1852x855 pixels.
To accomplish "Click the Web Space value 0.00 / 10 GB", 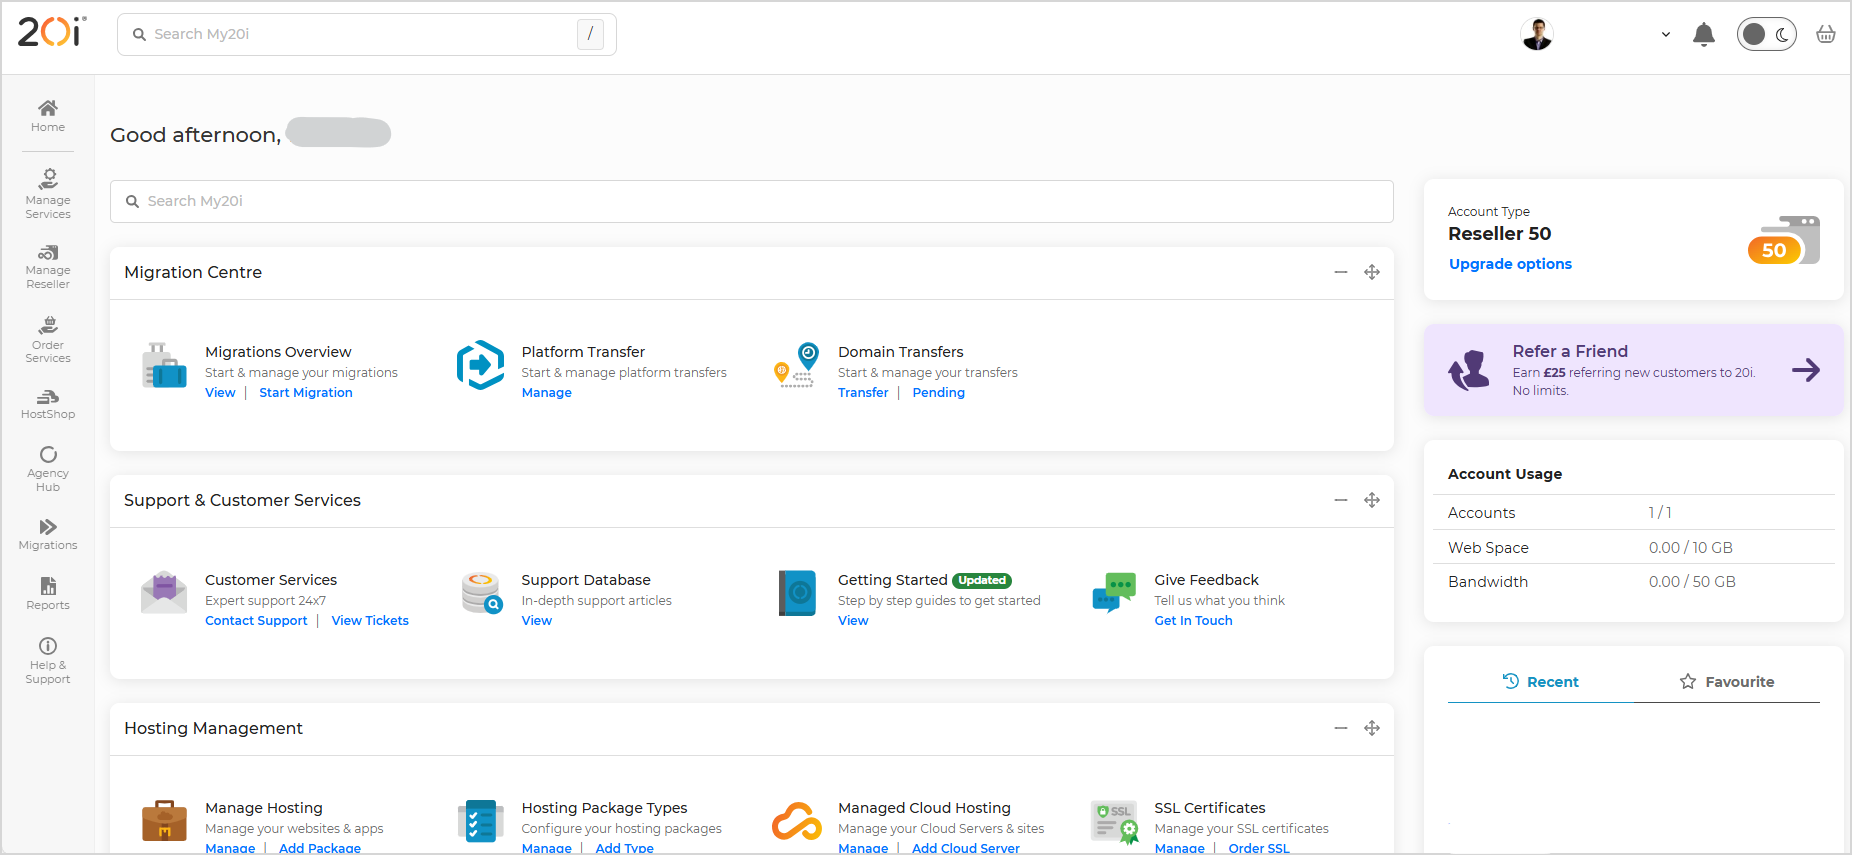I will pyautogui.click(x=1691, y=548).
